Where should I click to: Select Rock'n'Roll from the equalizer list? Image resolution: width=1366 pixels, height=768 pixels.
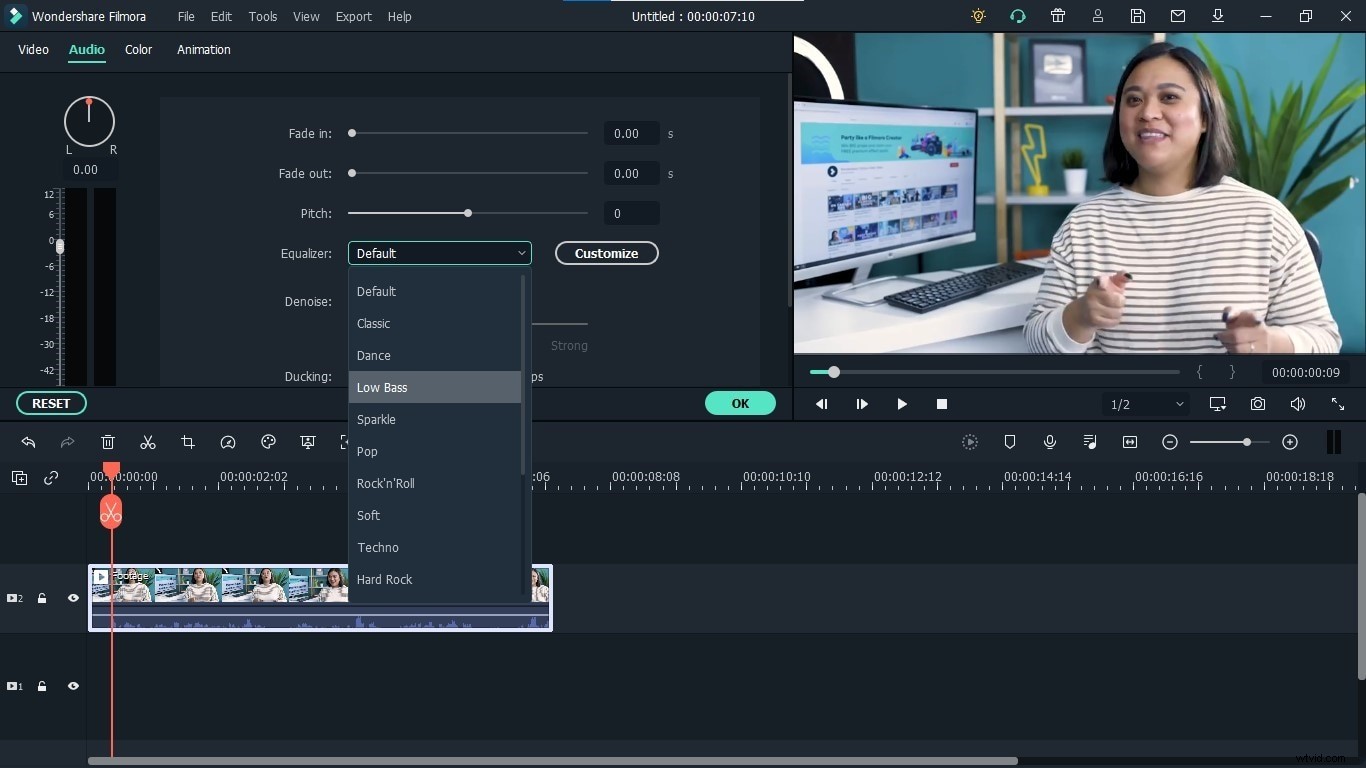tap(386, 483)
